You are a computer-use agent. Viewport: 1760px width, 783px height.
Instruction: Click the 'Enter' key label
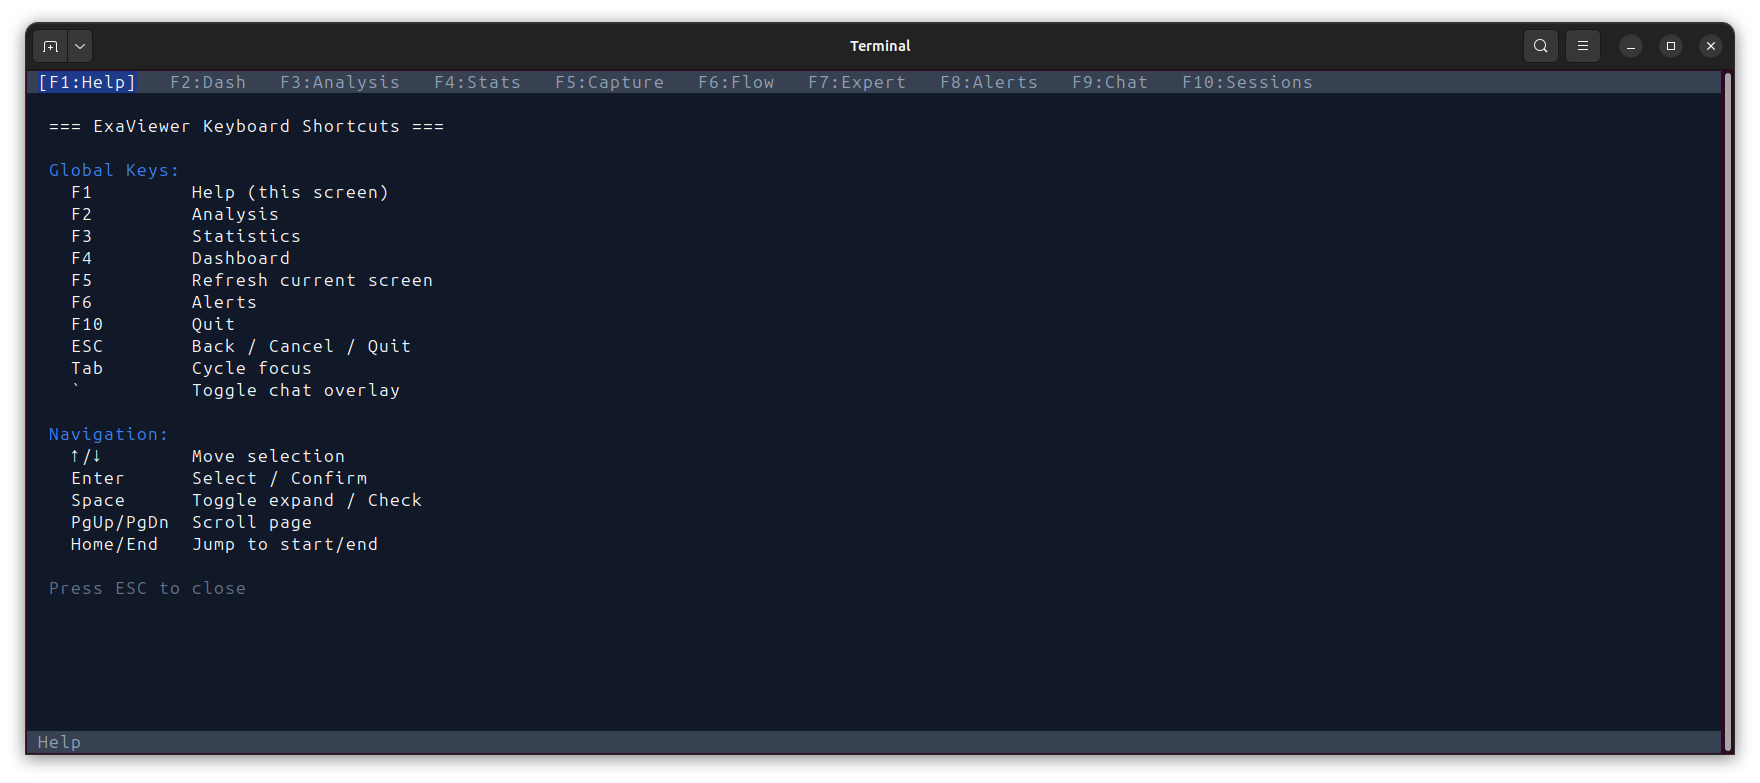coord(98,478)
